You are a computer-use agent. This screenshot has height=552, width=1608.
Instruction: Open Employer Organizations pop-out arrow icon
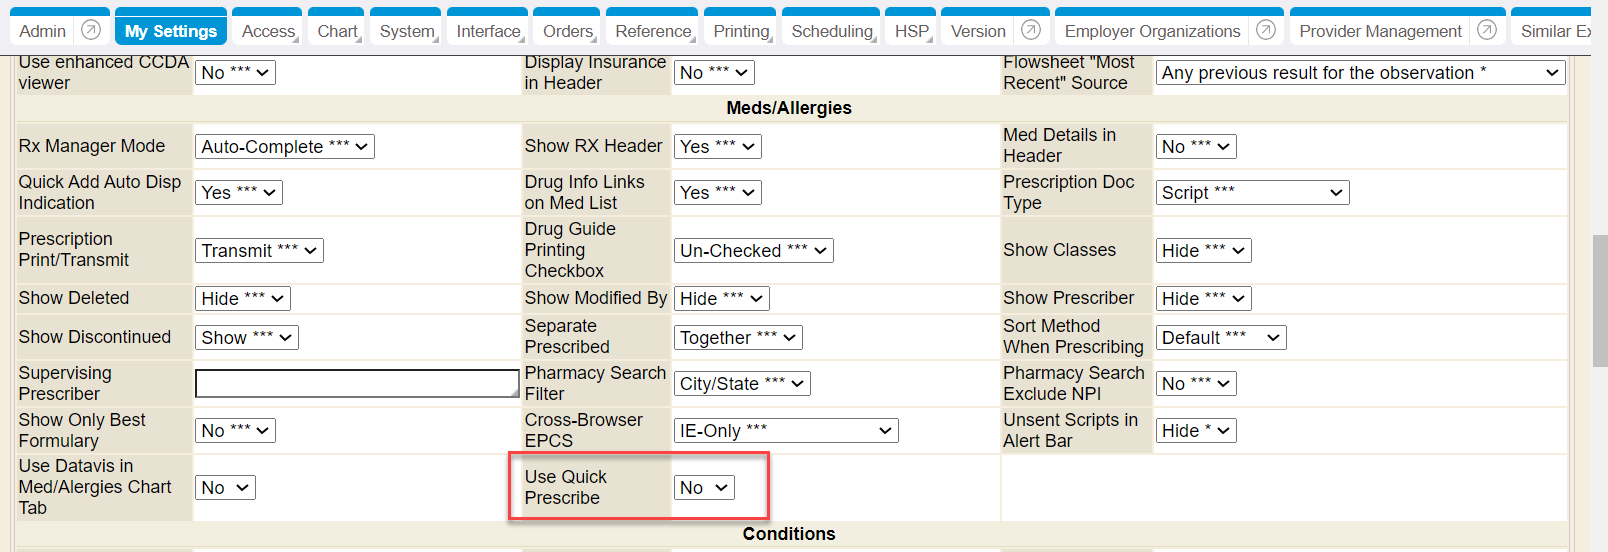1266,30
